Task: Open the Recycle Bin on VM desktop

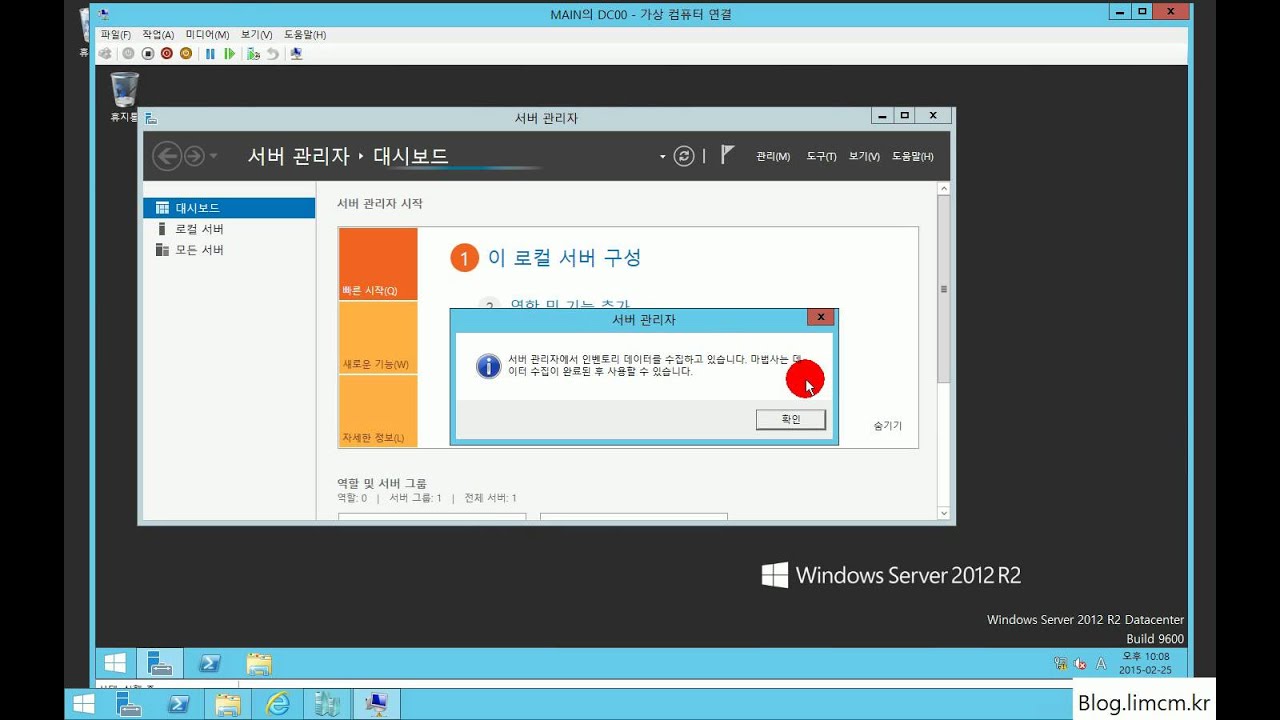Action: pos(125,97)
